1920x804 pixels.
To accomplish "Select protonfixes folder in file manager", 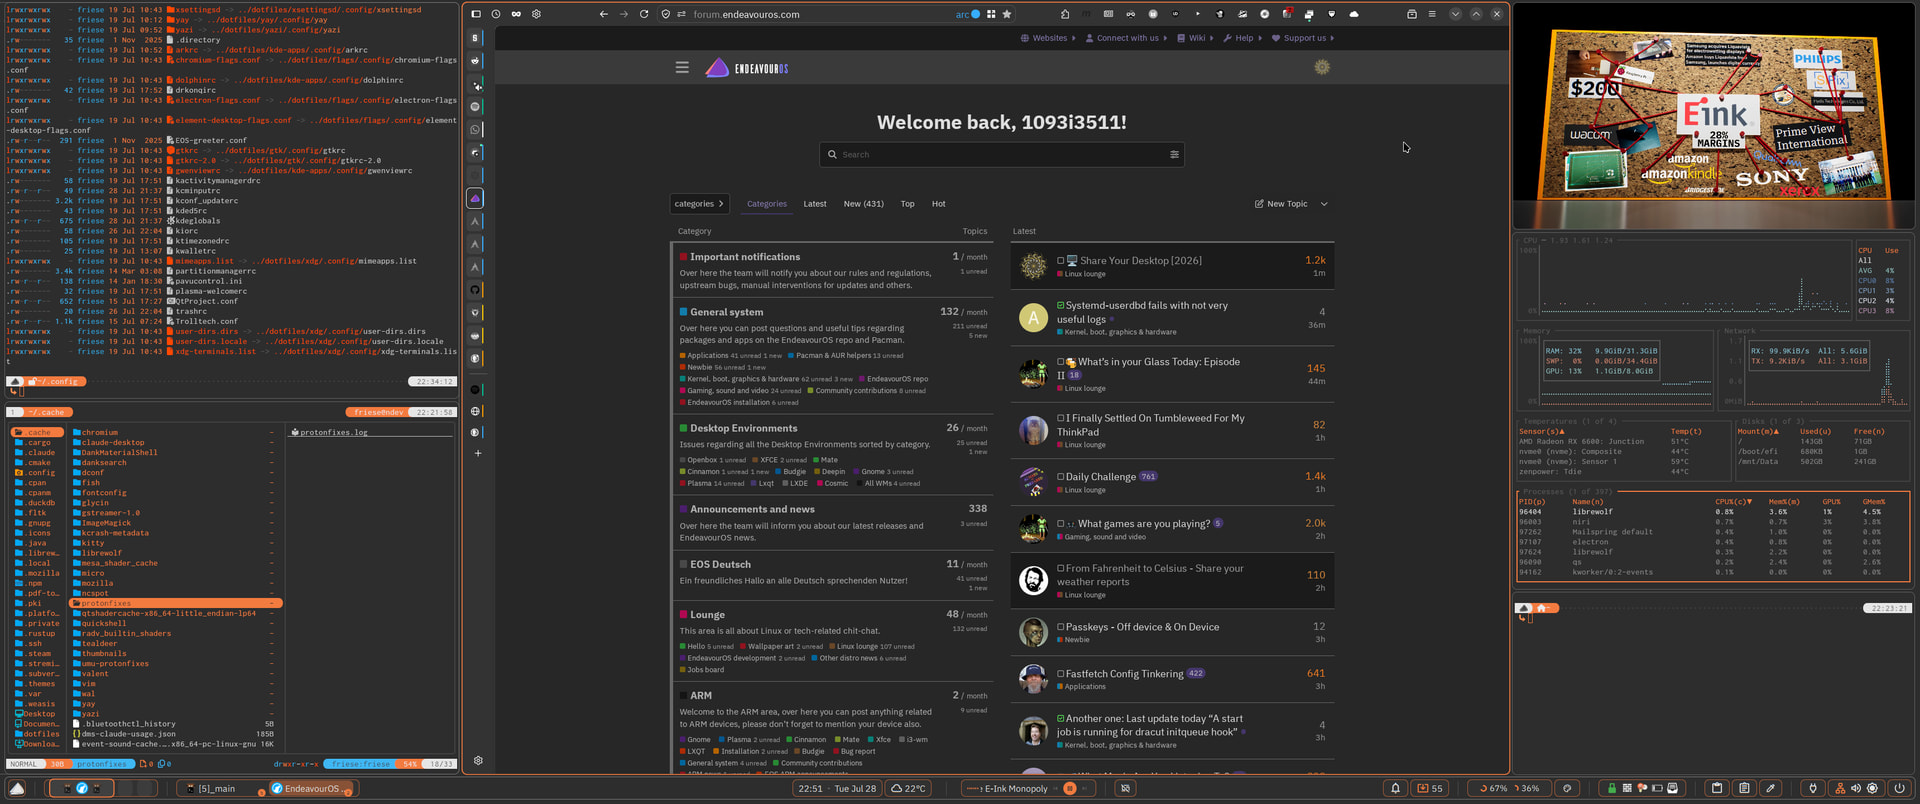I will click(x=176, y=603).
